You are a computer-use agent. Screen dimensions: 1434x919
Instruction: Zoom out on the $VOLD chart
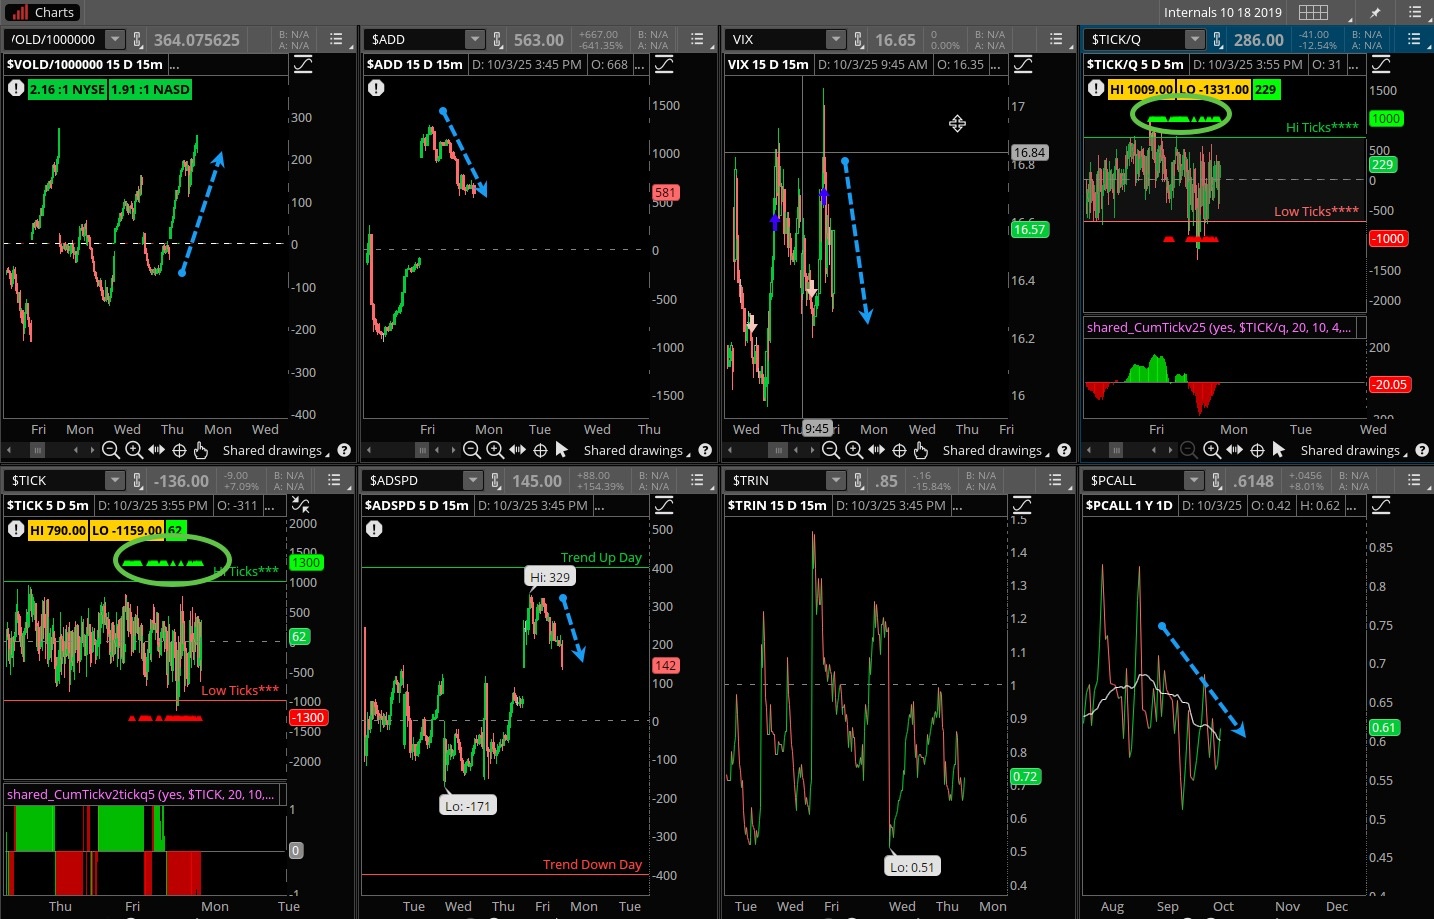(111, 450)
